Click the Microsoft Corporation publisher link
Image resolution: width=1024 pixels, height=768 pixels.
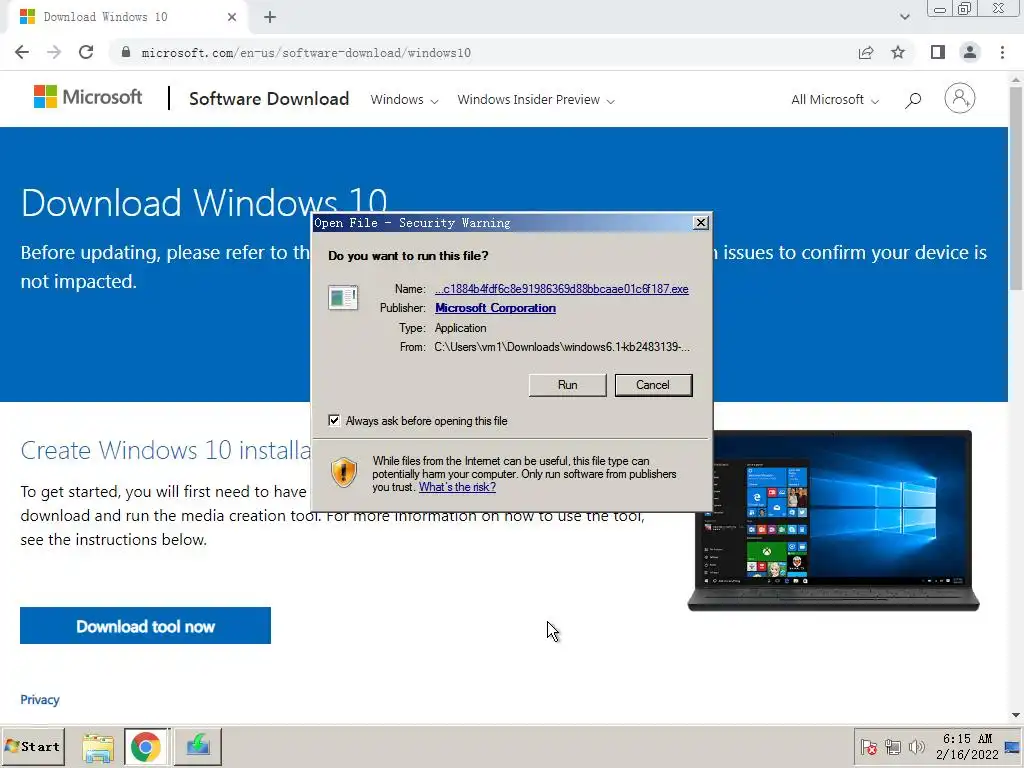pos(495,308)
